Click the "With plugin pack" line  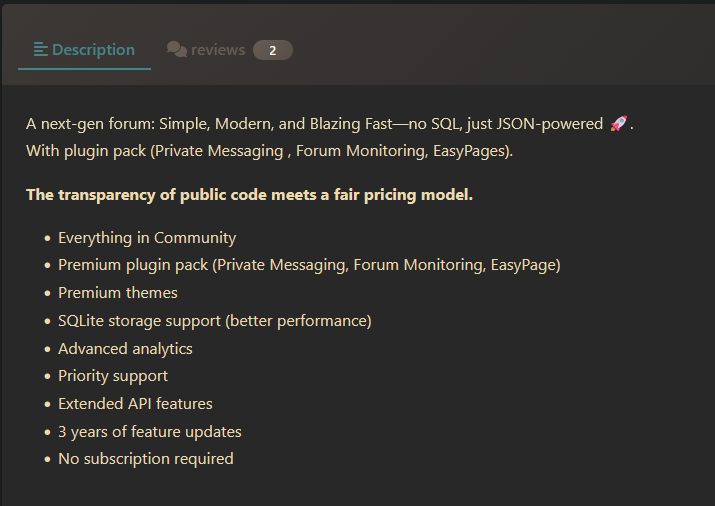click(x=269, y=151)
